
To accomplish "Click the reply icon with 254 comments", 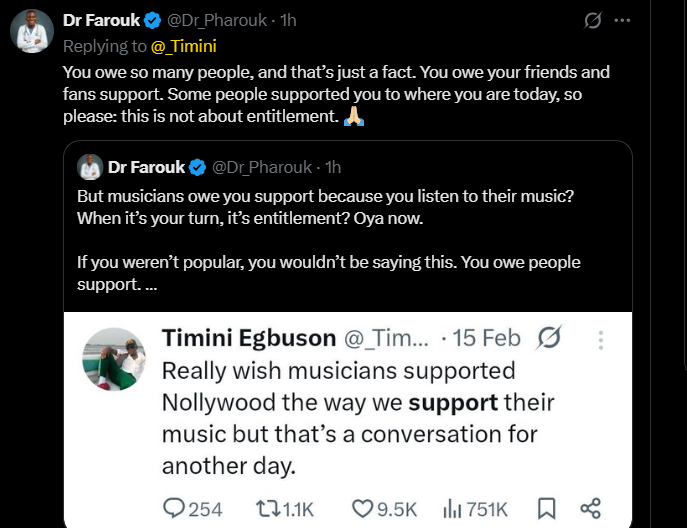I will click(x=176, y=509).
